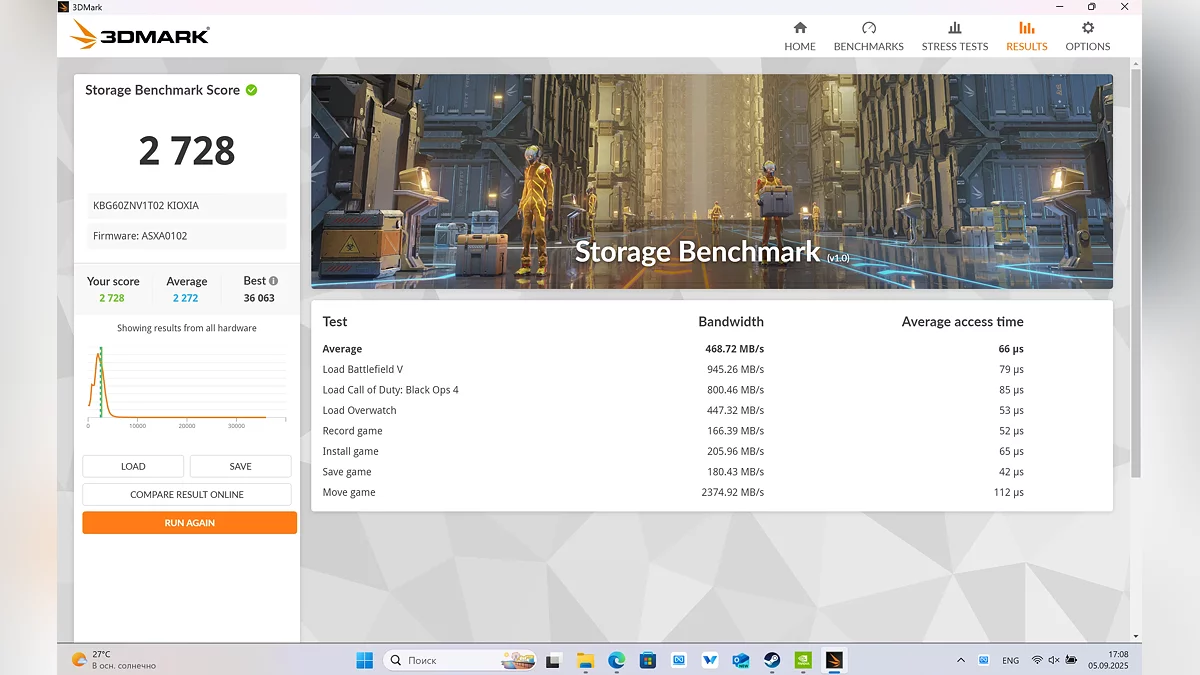Click the info icon next to Best
Image resolution: width=1200 pixels, height=675 pixels.
(274, 281)
